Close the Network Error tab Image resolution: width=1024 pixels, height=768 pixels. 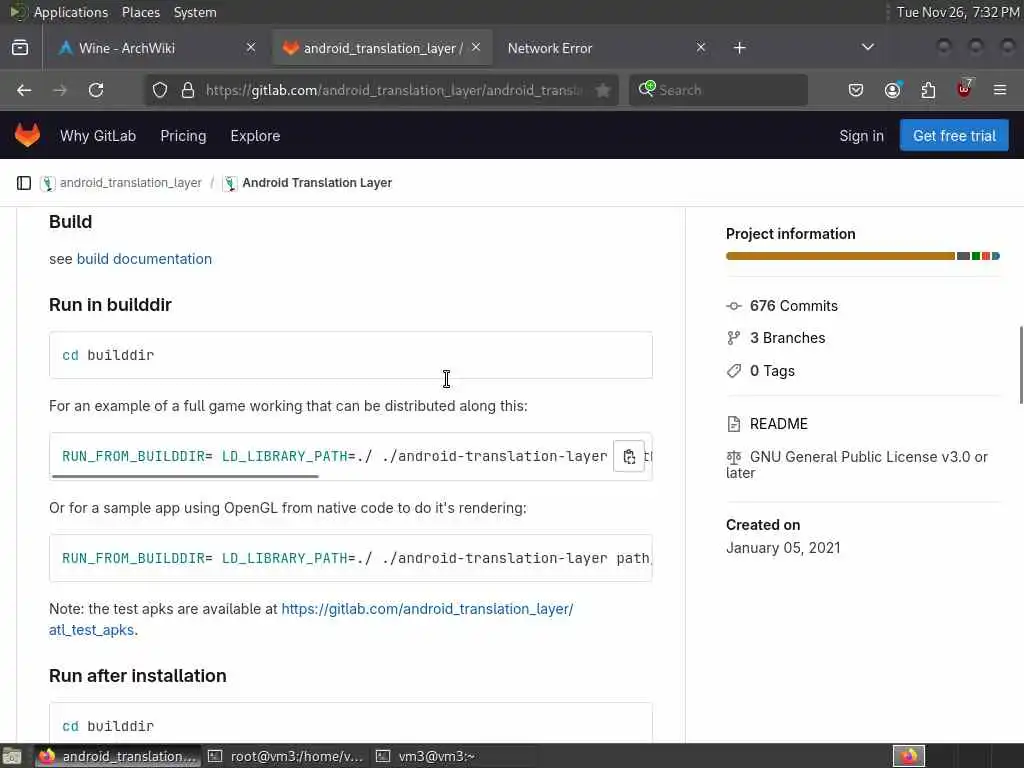click(x=701, y=48)
